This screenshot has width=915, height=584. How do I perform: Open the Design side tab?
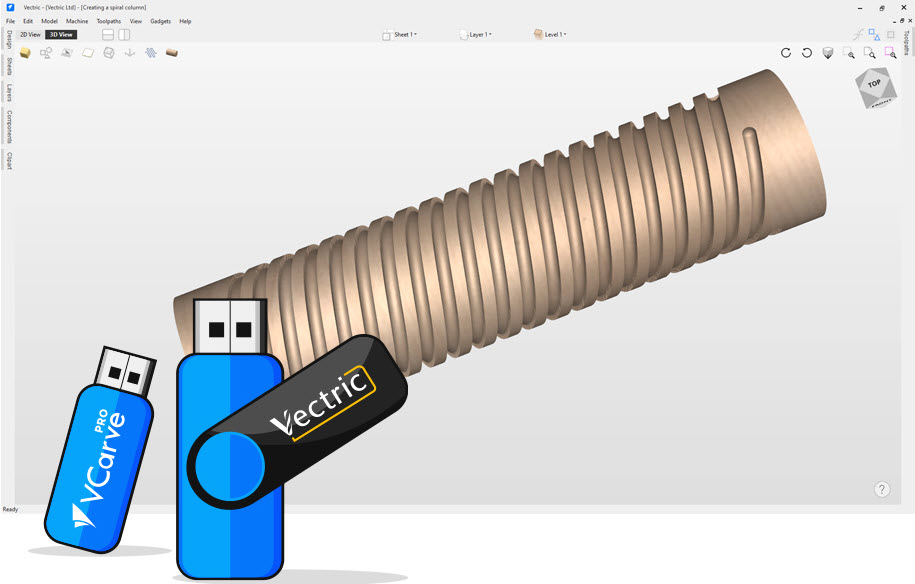(x=9, y=39)
